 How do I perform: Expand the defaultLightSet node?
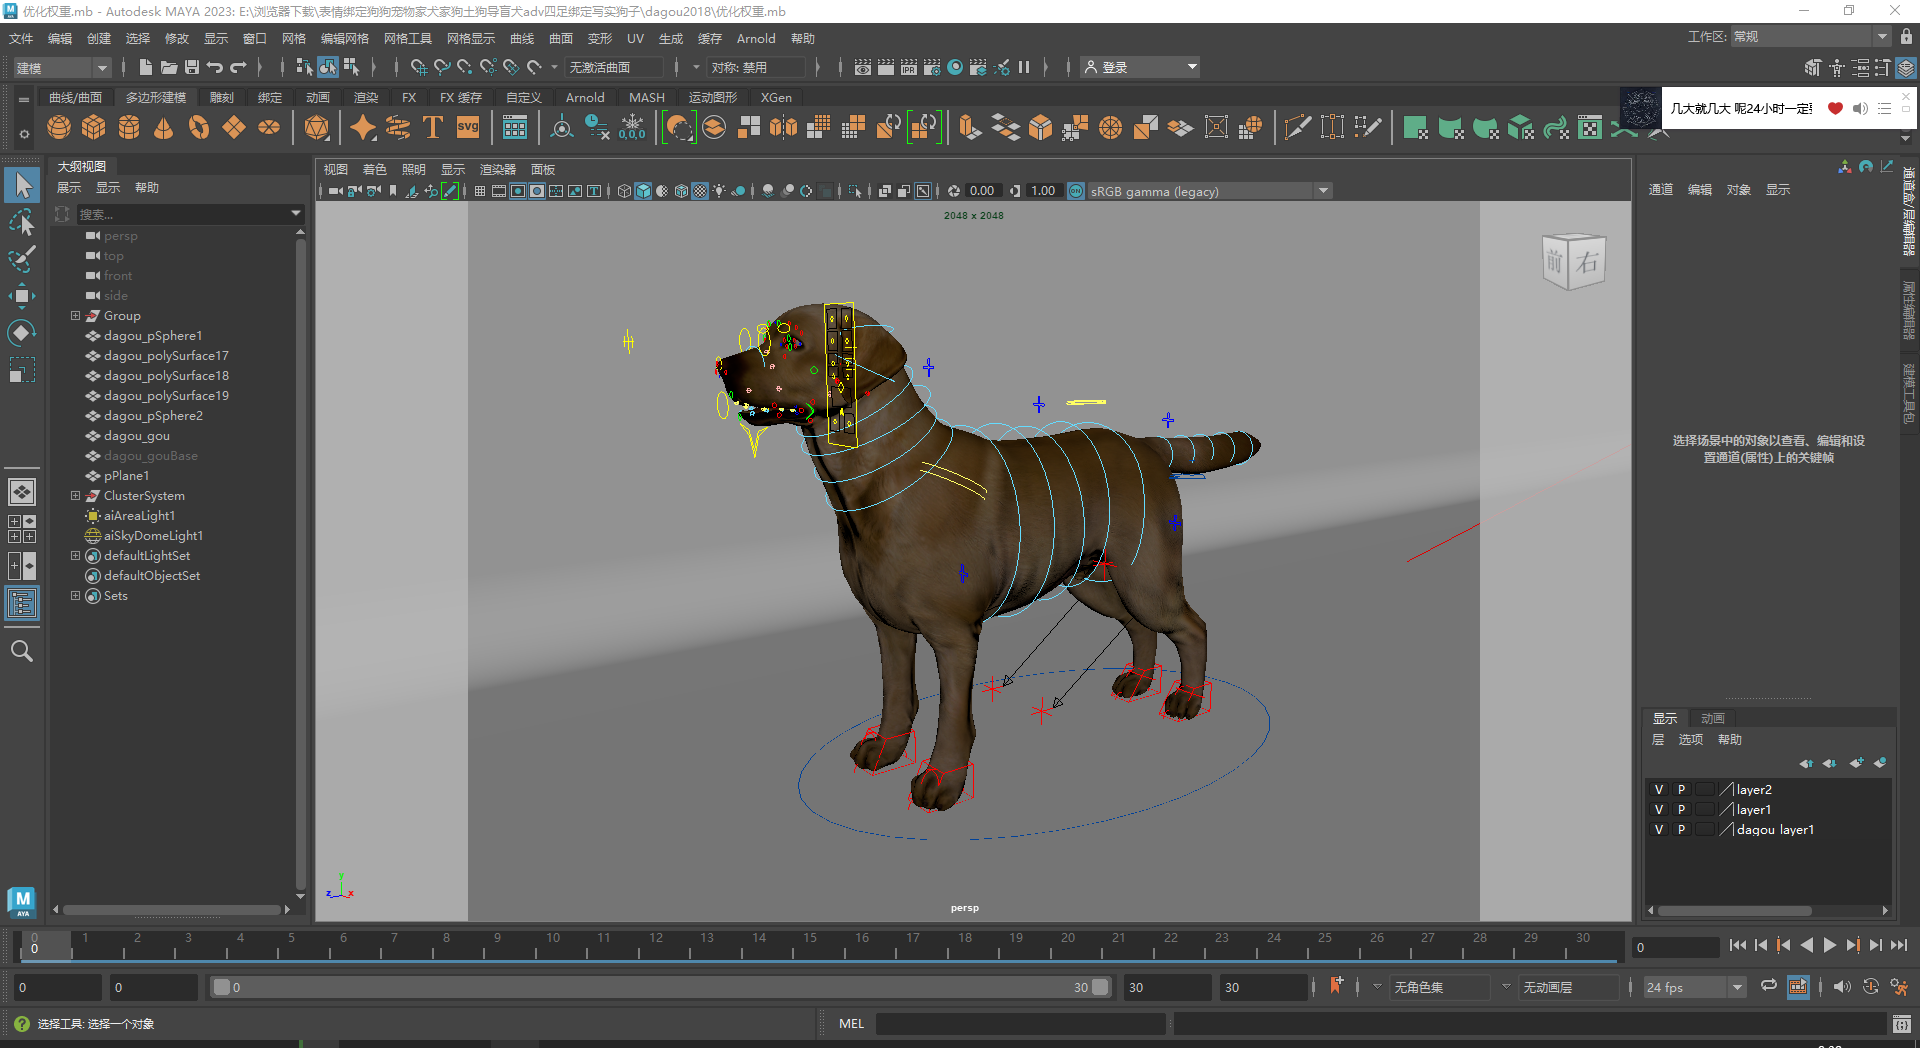pos(75,556)
